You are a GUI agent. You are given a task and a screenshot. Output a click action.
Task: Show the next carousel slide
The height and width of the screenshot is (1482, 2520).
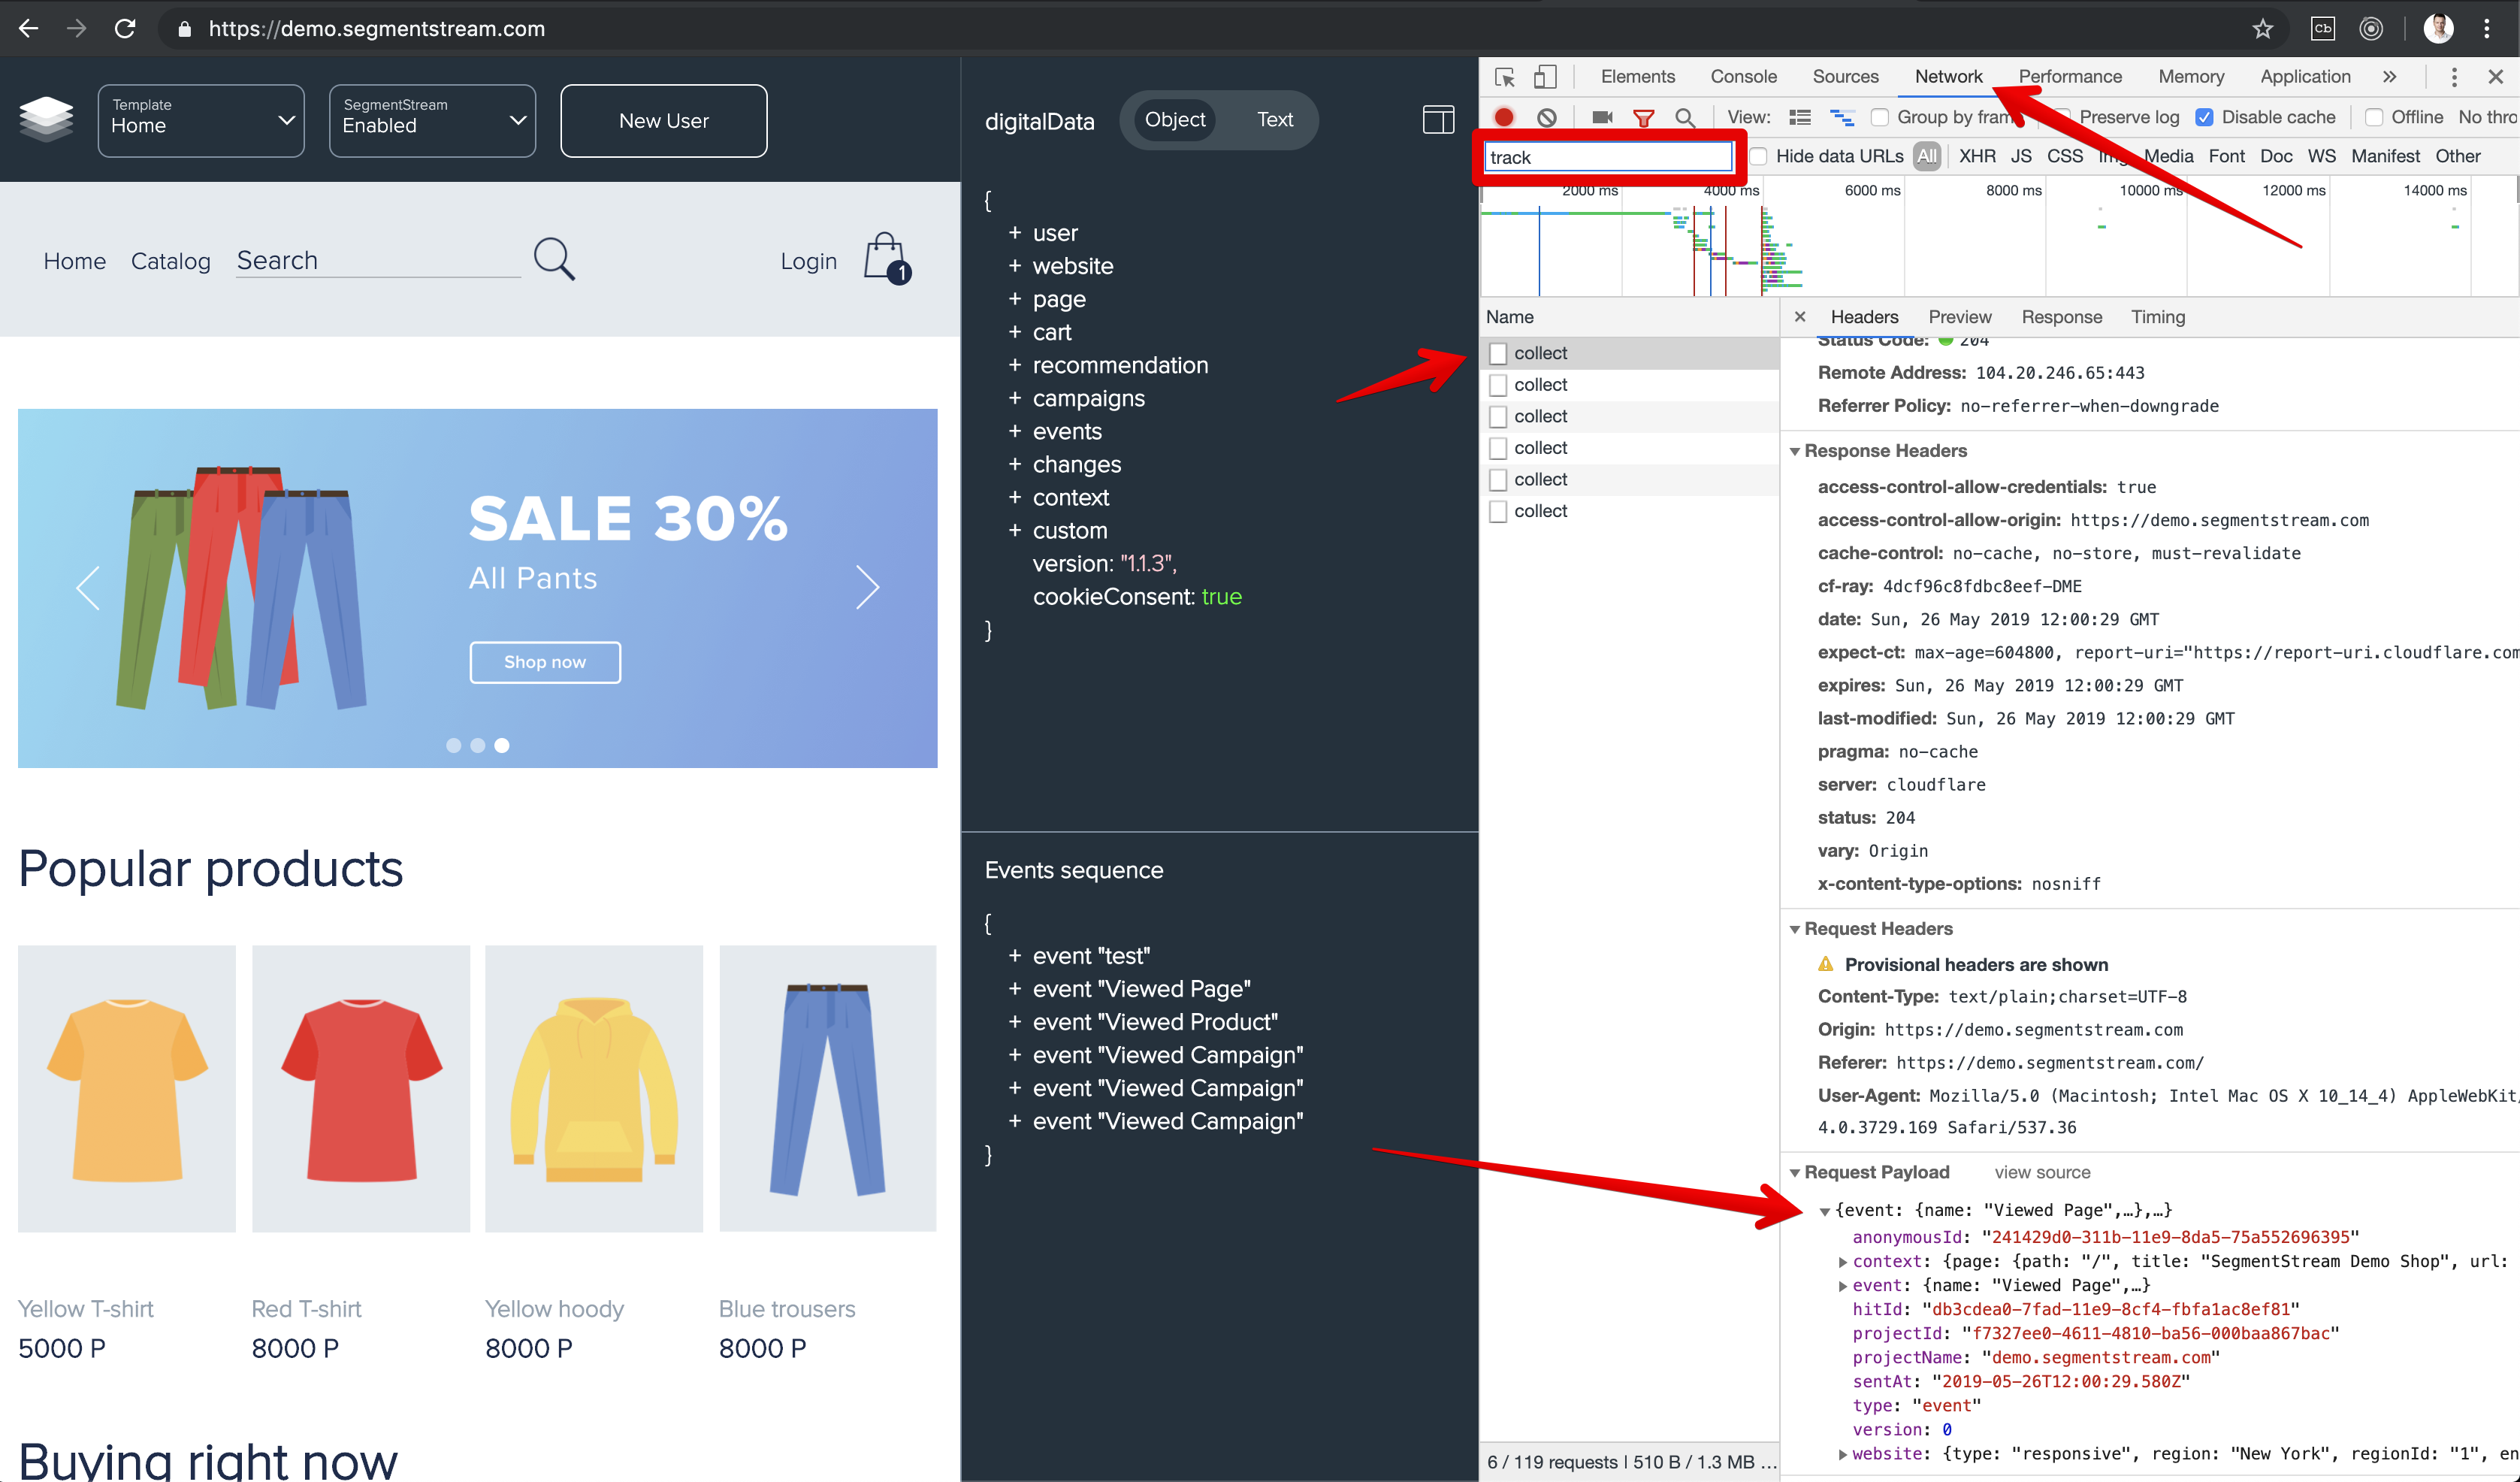pyautogui.click(x=867, y=587)
